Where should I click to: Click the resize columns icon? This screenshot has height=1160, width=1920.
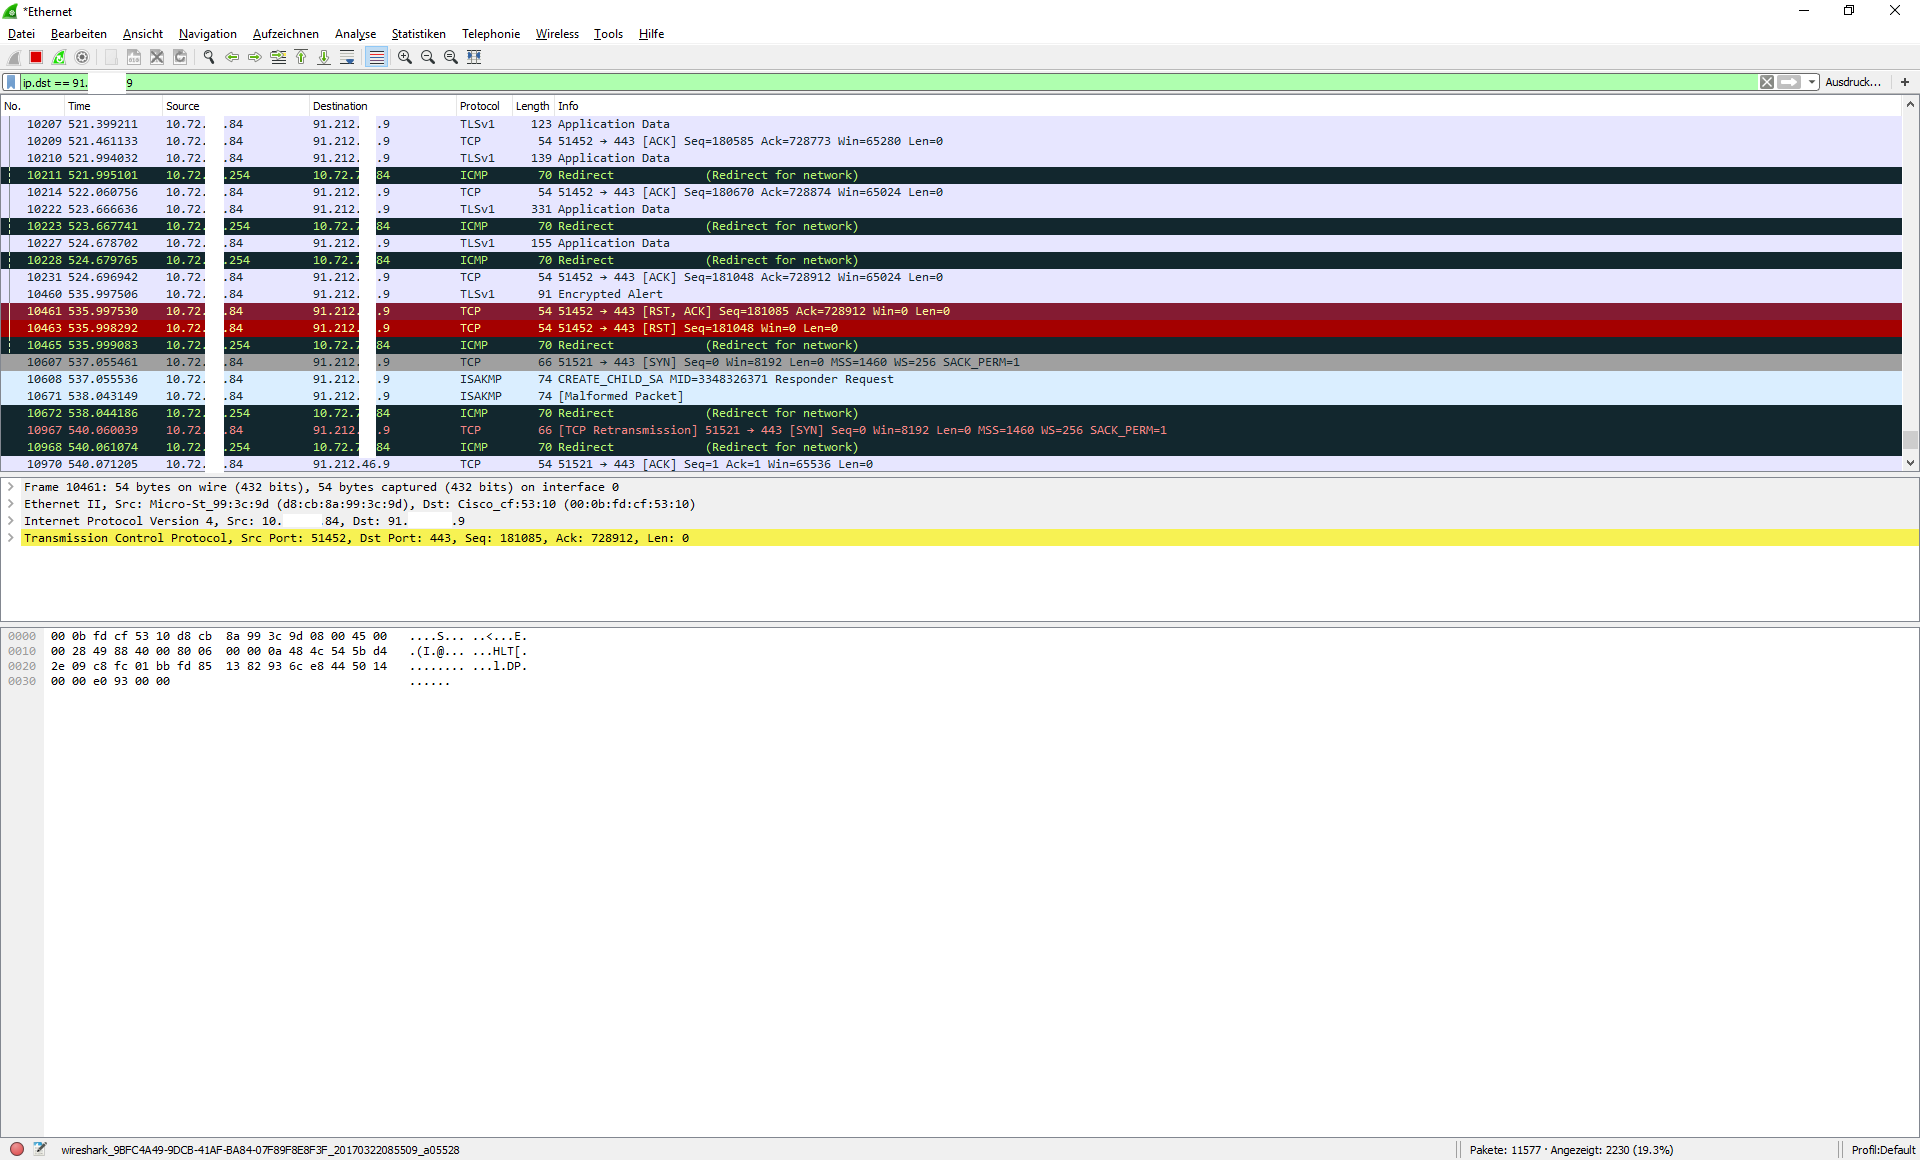coord(474,57)
